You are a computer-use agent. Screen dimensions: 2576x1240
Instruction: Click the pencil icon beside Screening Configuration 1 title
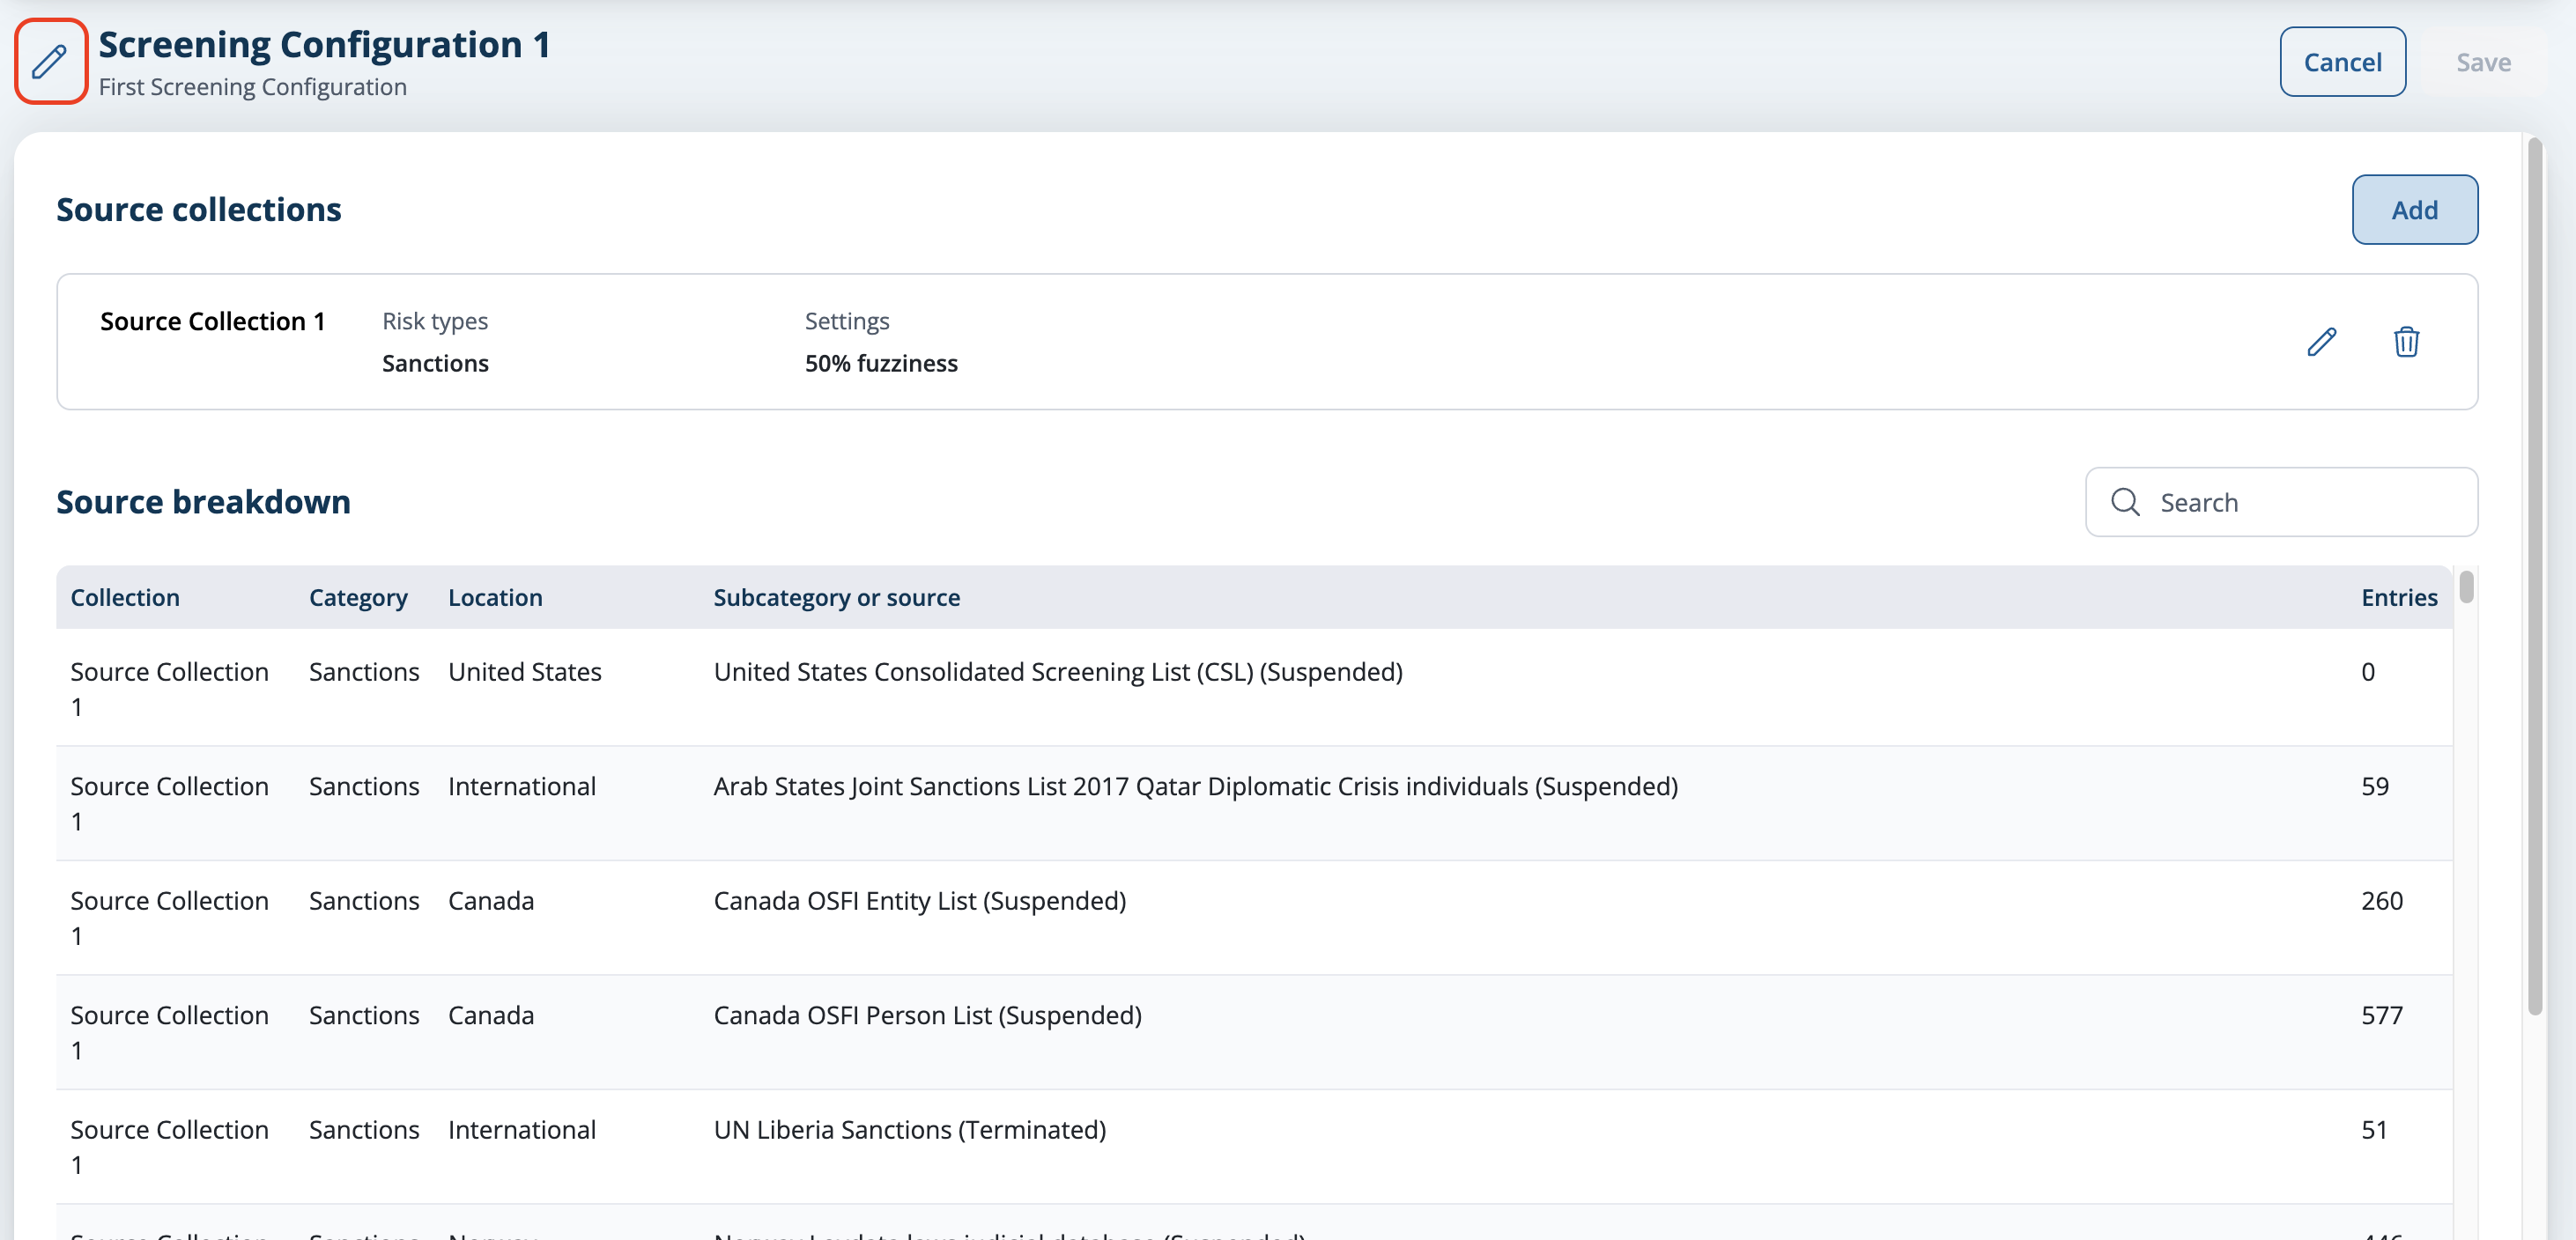pyautogui.click(x=50, y=61)
